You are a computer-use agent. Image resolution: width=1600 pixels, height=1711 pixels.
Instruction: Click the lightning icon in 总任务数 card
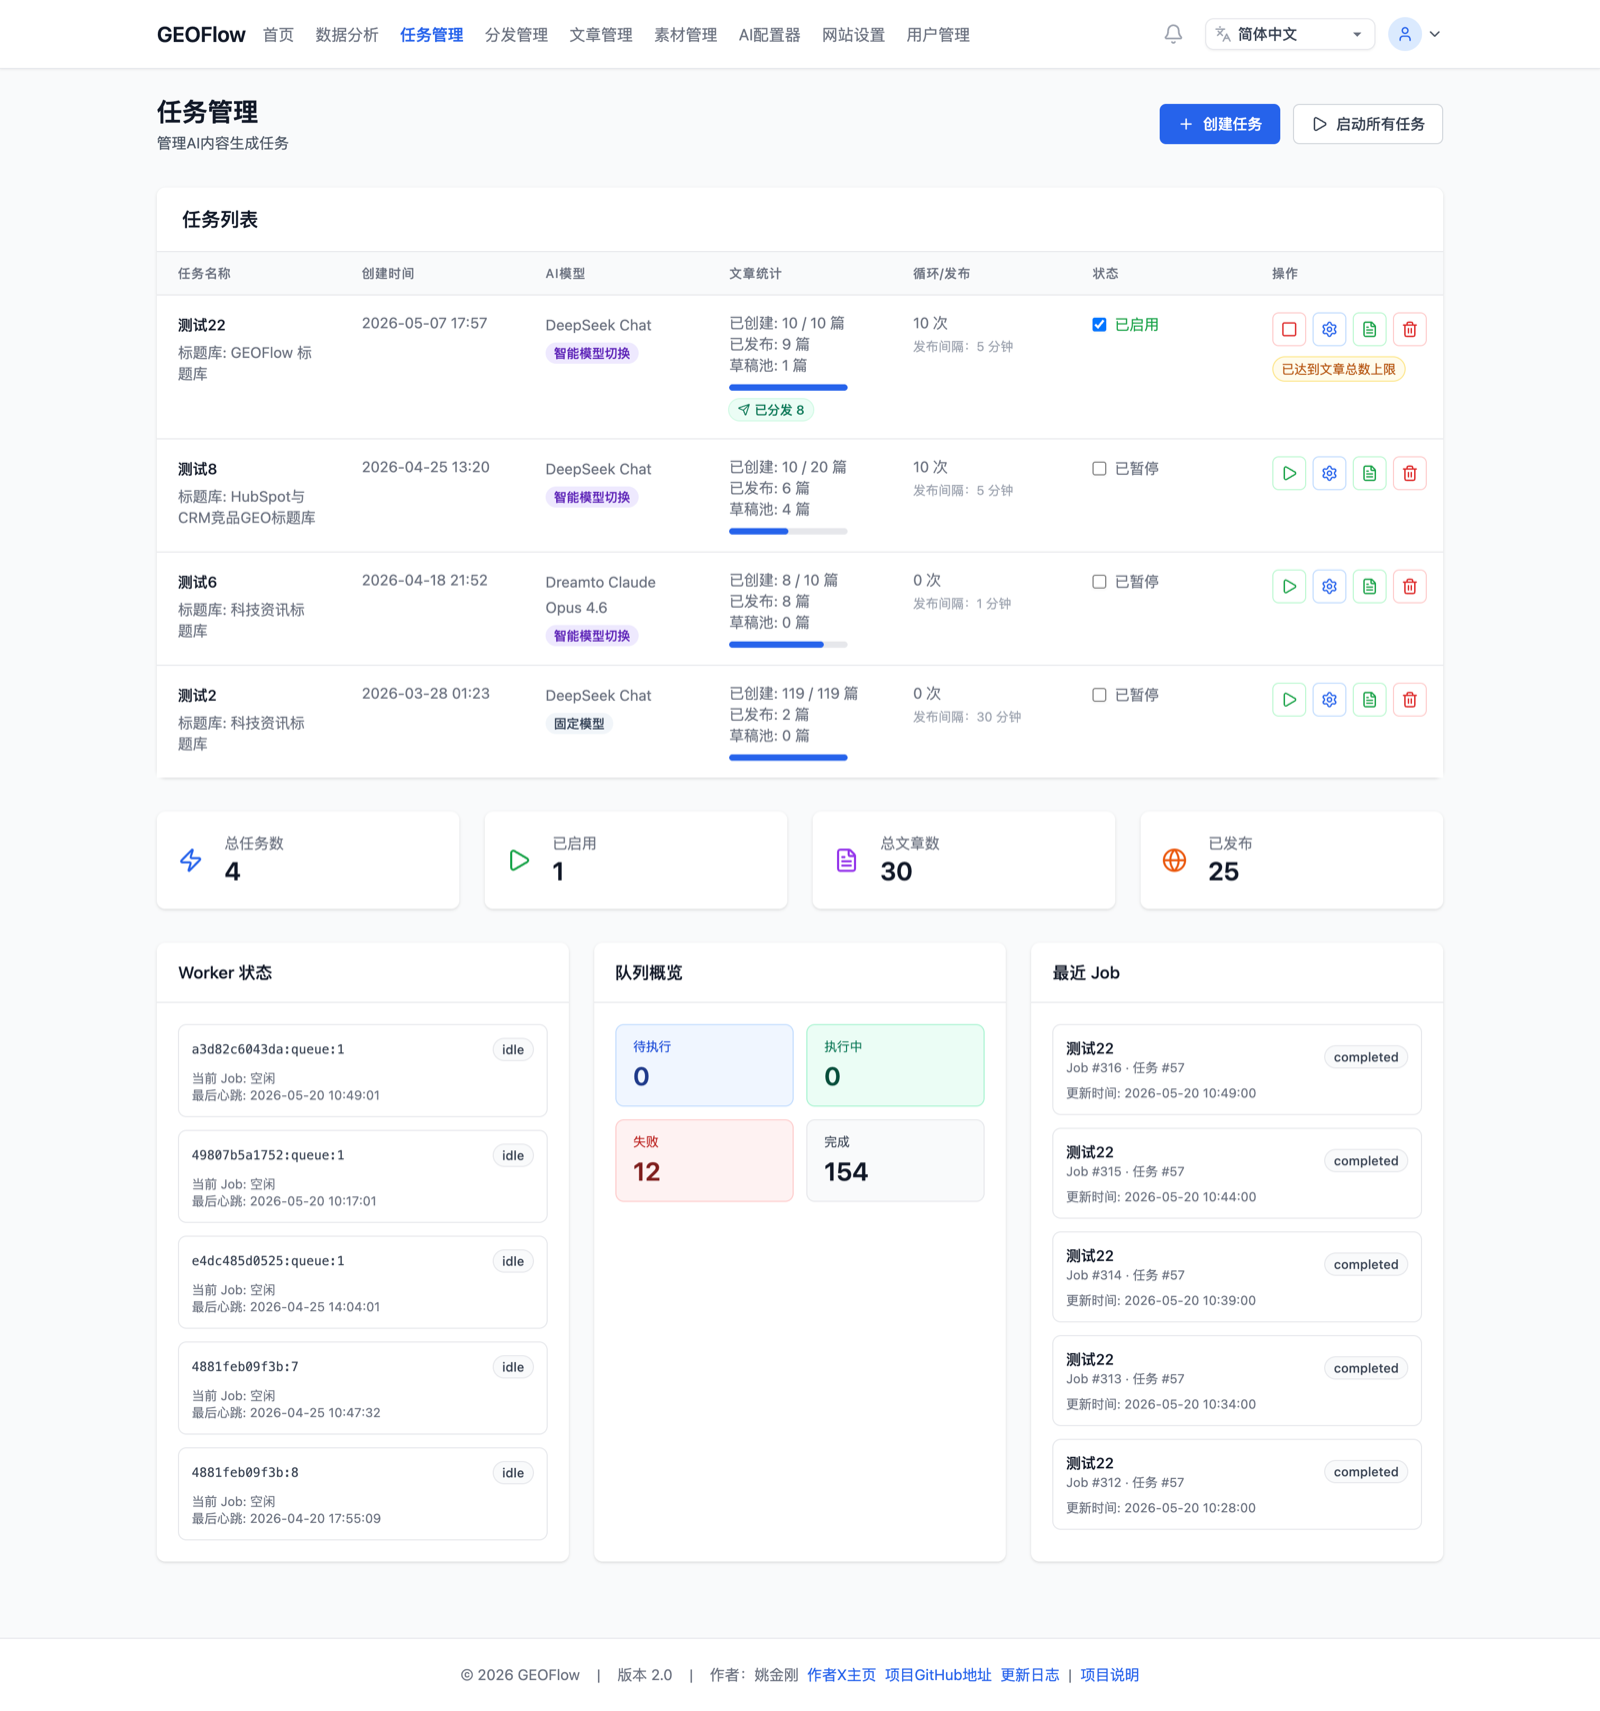tap(191, 860)
